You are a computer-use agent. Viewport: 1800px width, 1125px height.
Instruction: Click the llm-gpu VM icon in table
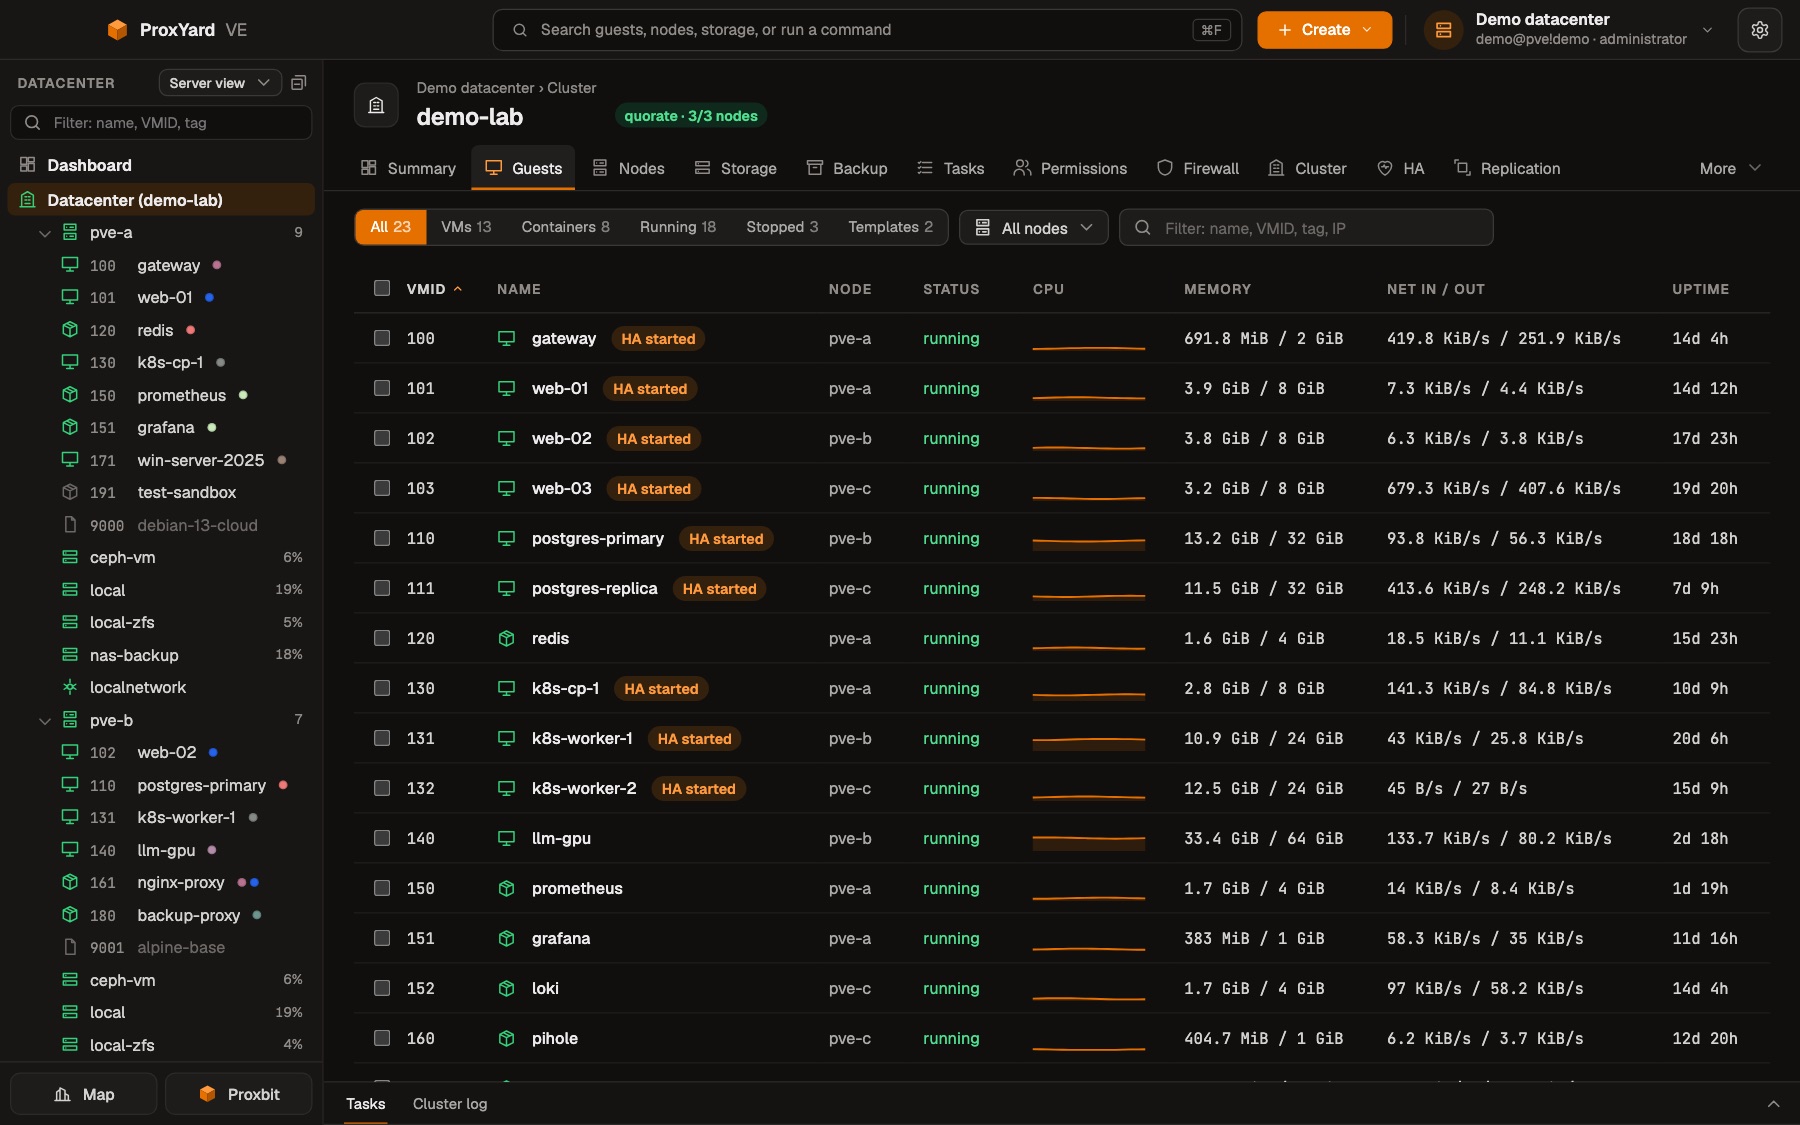[x=507, y=839]
